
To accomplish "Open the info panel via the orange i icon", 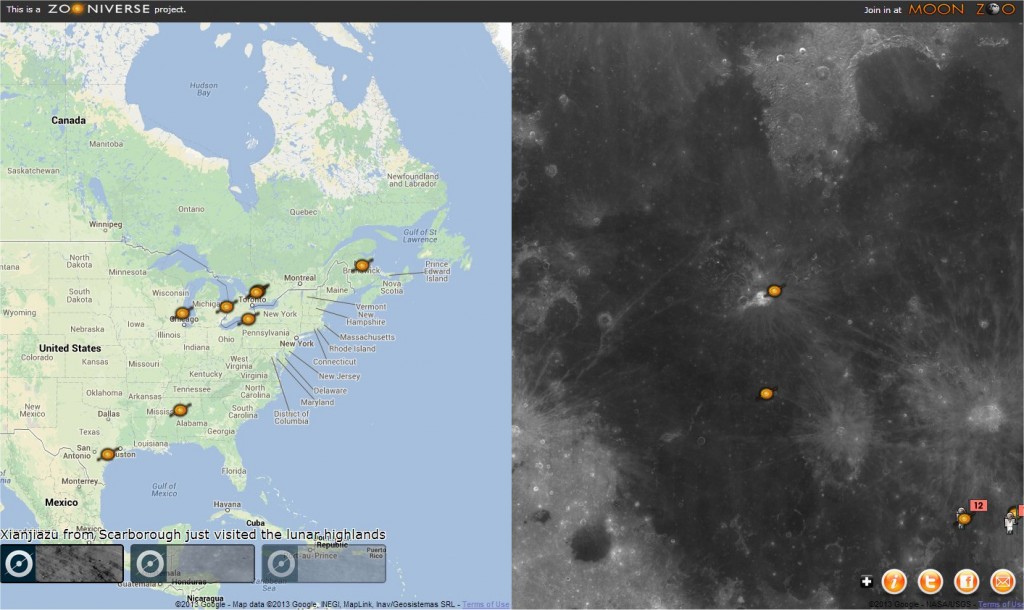I will point(895,580).
